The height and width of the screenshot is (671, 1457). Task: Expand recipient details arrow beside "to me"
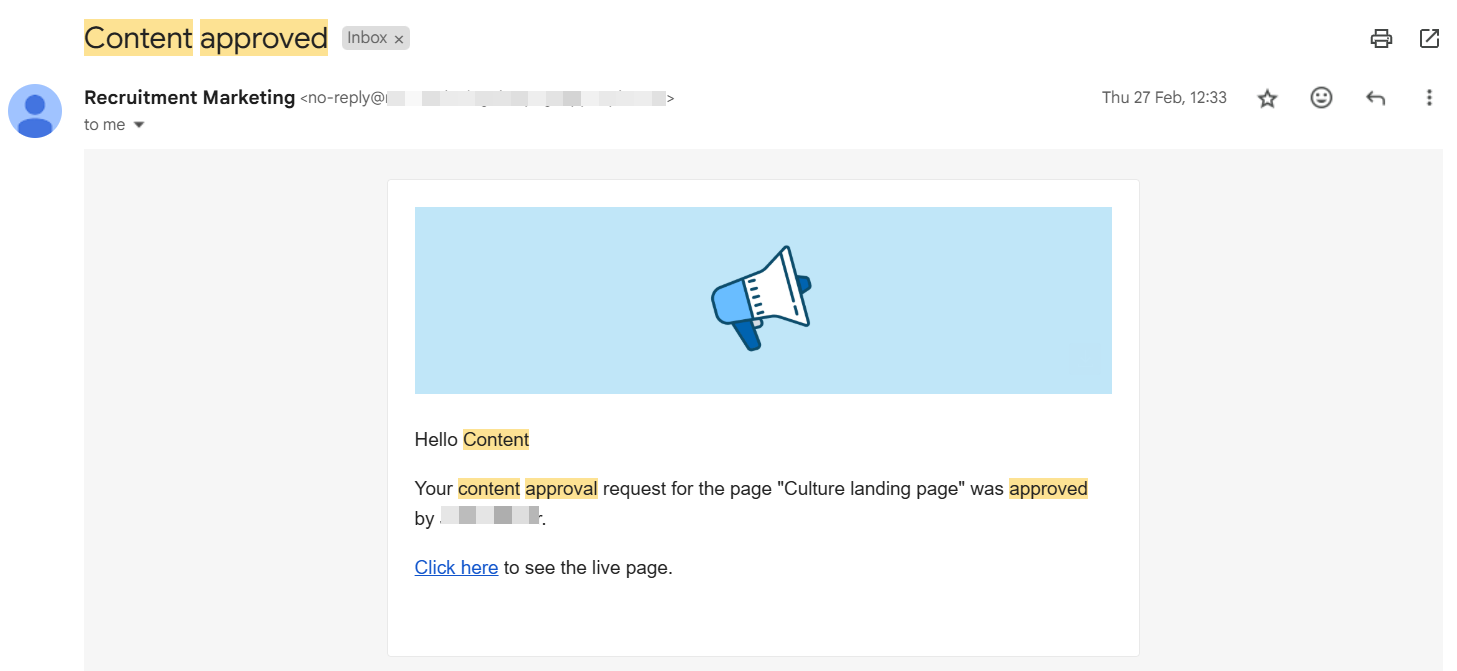(139, 125)
